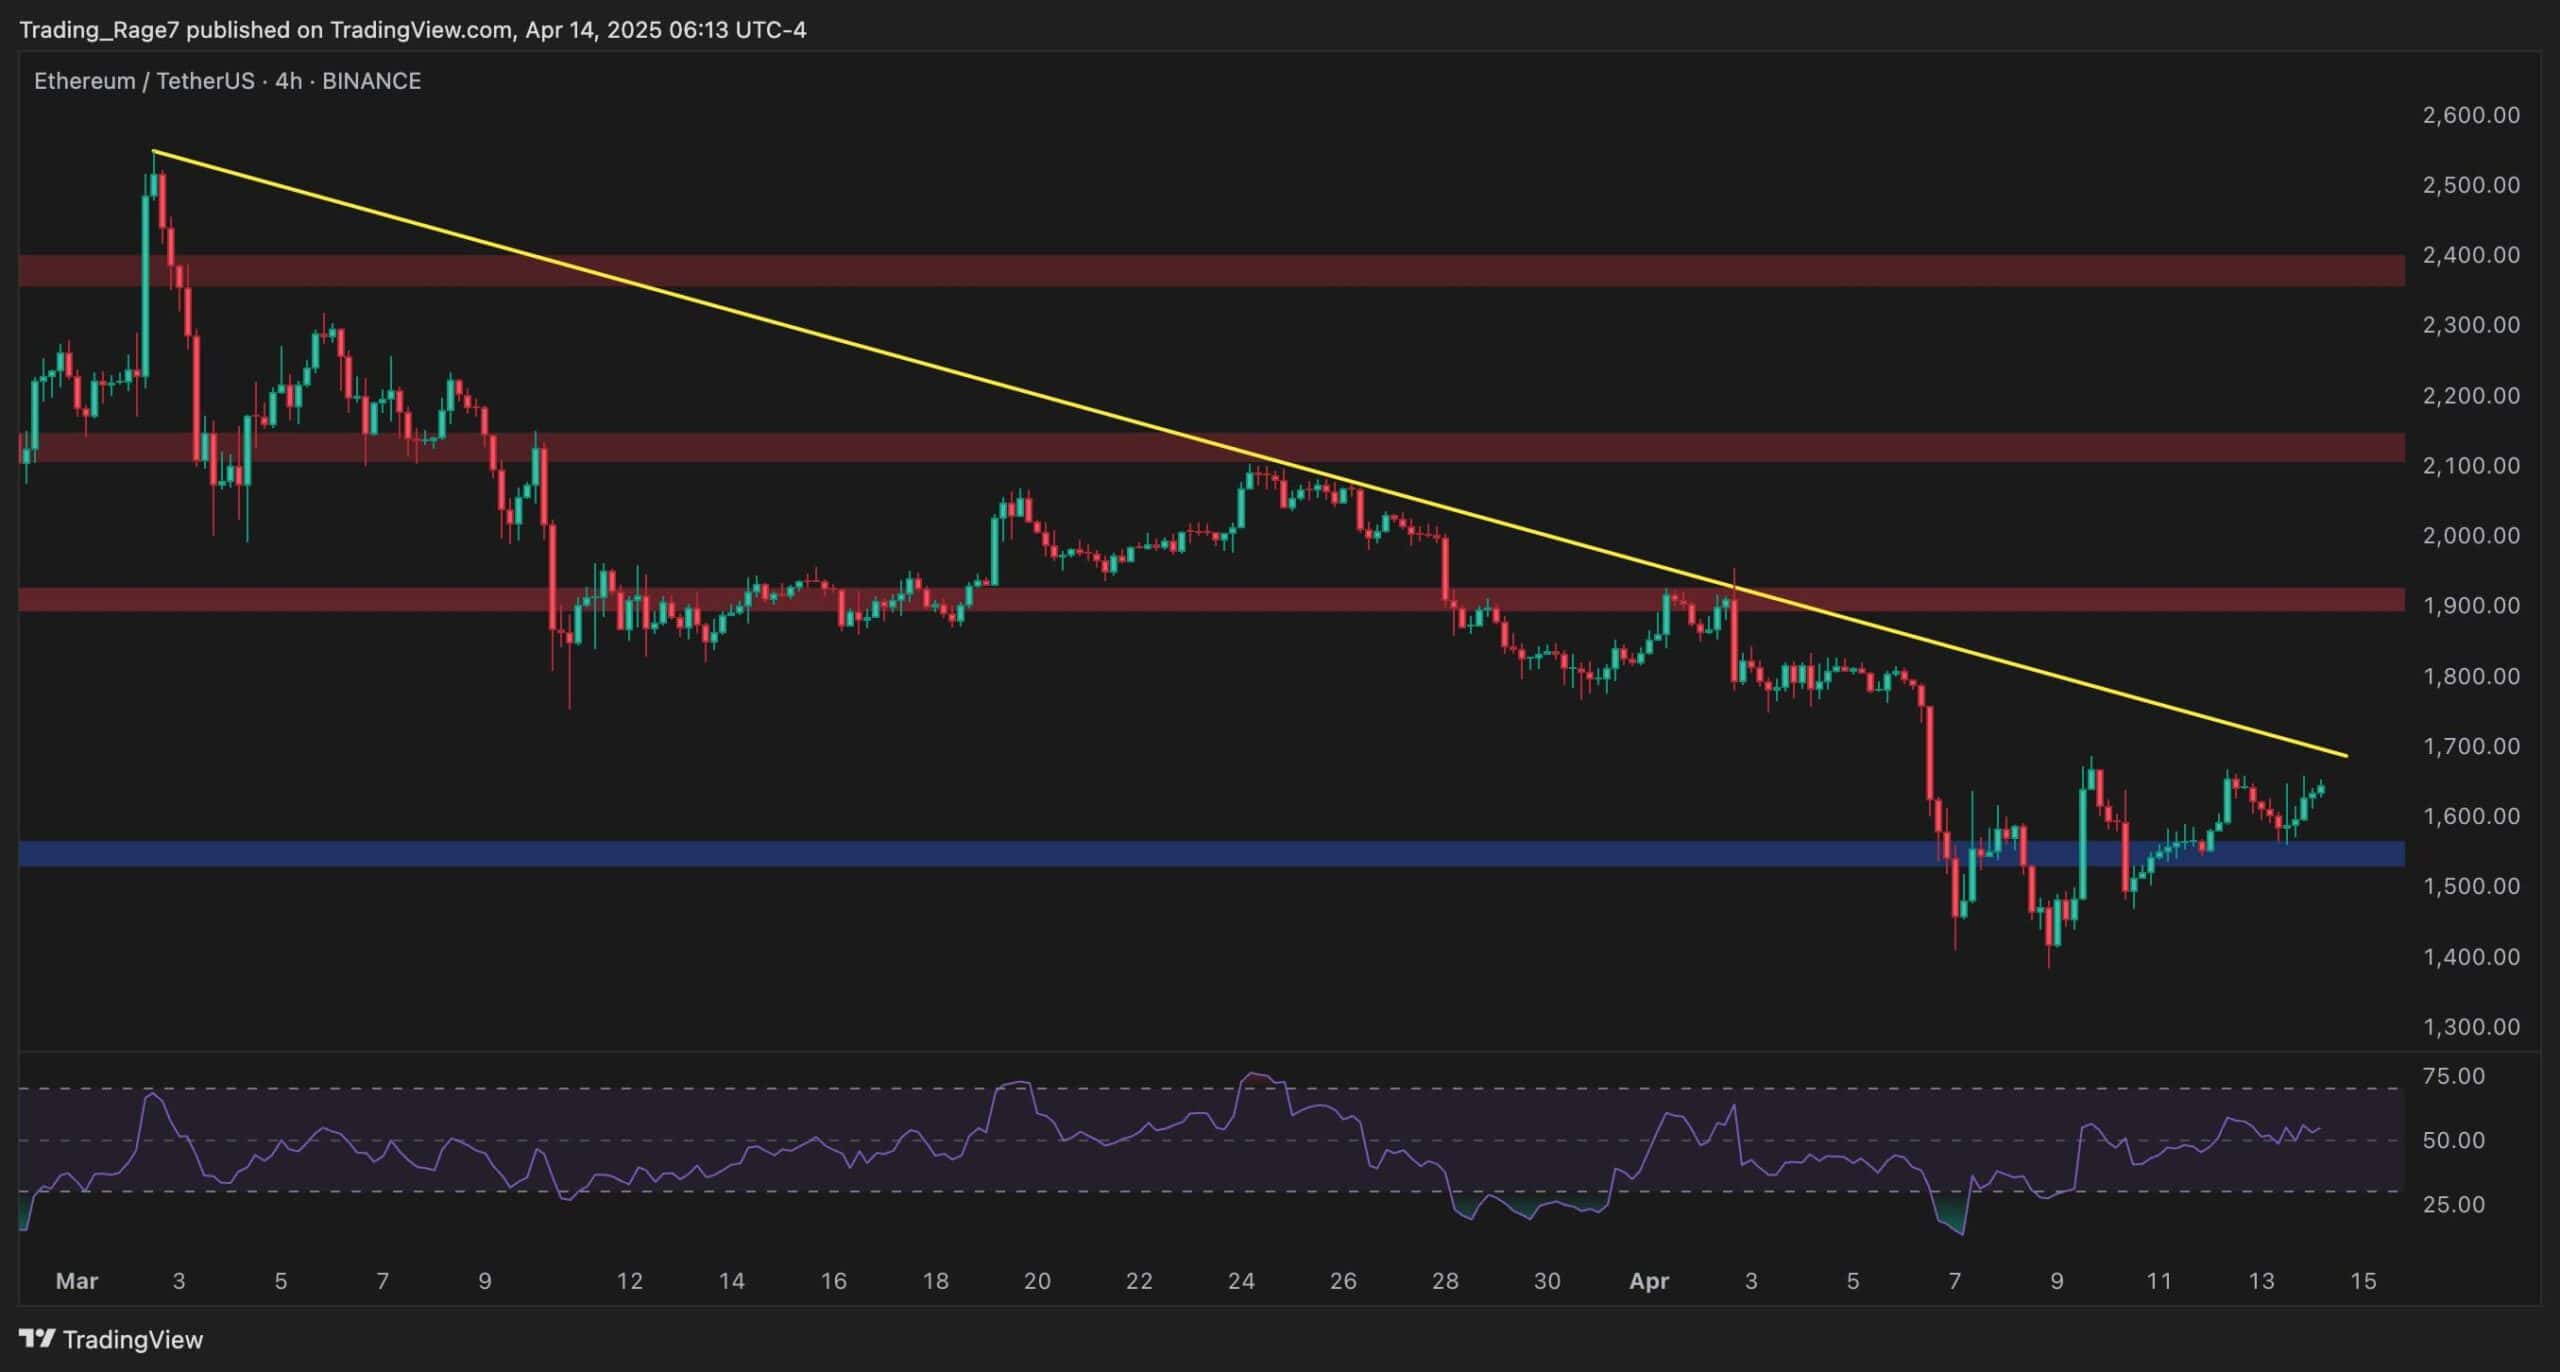Click the 28 date label on time axis
2560x1372 pixels.
tap(1445, 1281)
